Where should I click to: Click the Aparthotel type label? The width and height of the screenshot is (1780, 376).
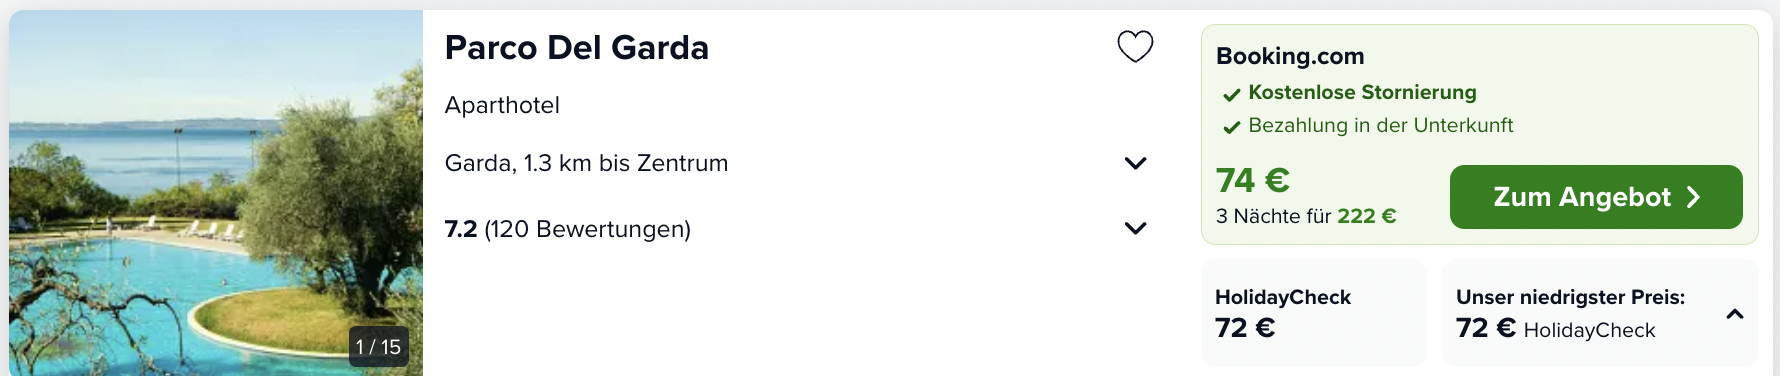(x=502, y=105)
